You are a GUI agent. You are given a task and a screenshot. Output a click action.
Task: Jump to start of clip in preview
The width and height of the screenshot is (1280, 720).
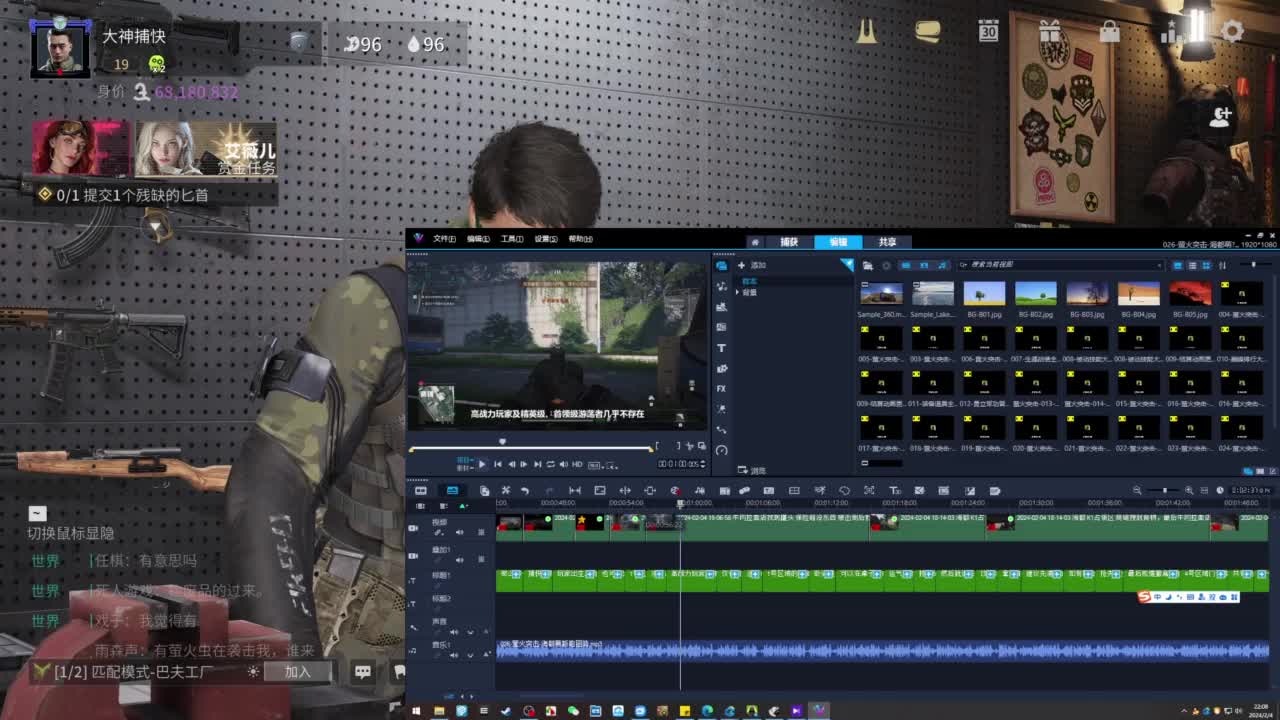(497, 464)
